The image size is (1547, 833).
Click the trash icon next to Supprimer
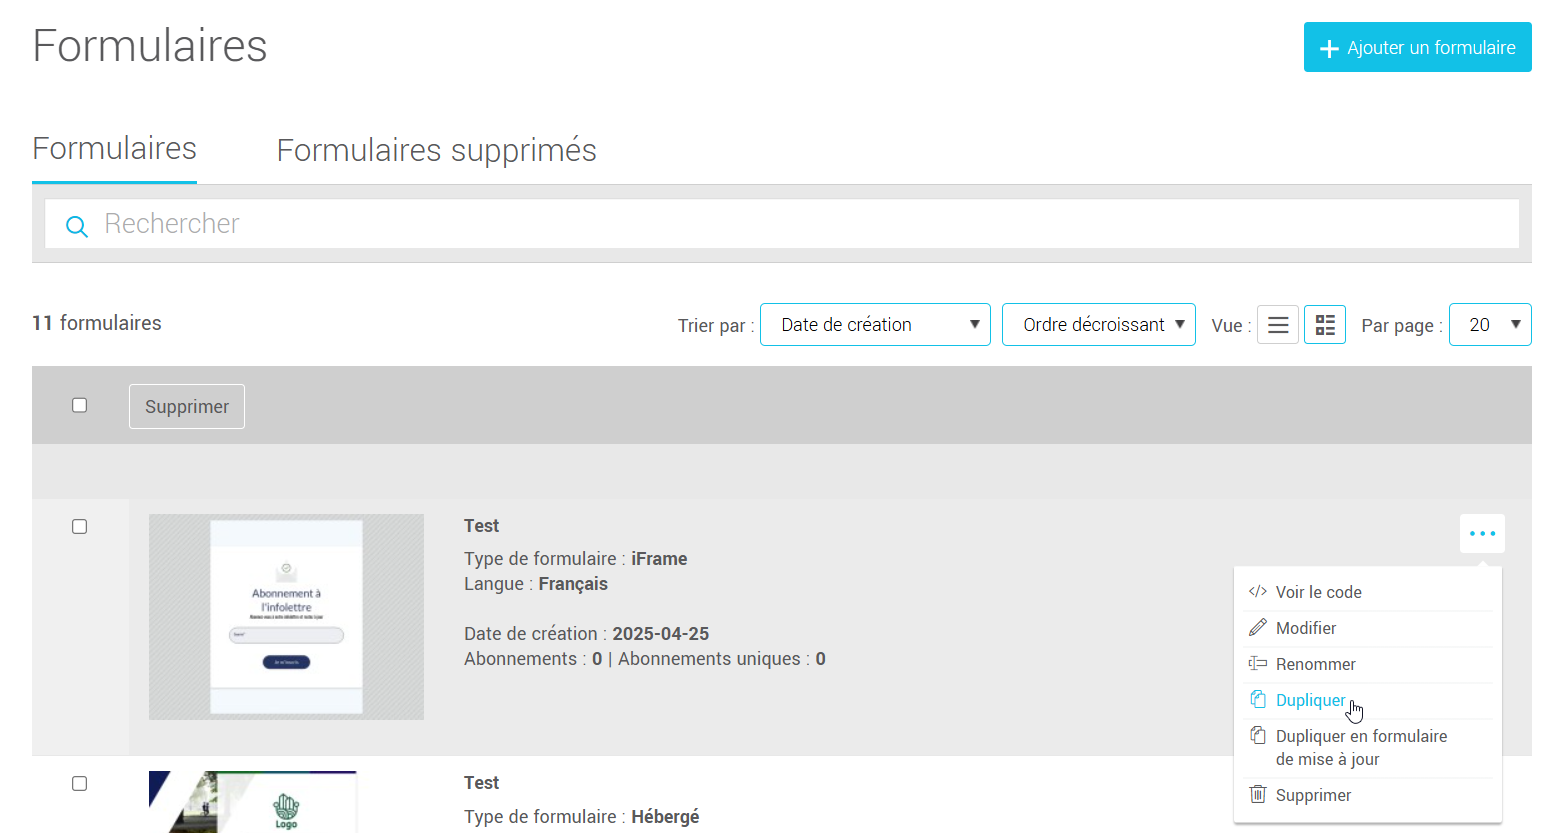click(1257, 794)
